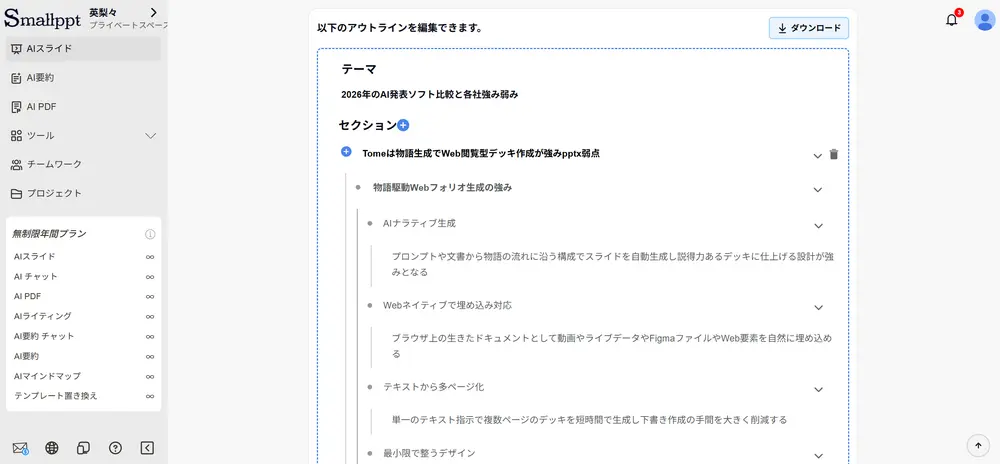Open the notifications bell icon
This screenshot has width=1000, height=464.
(x=952, y=20)
